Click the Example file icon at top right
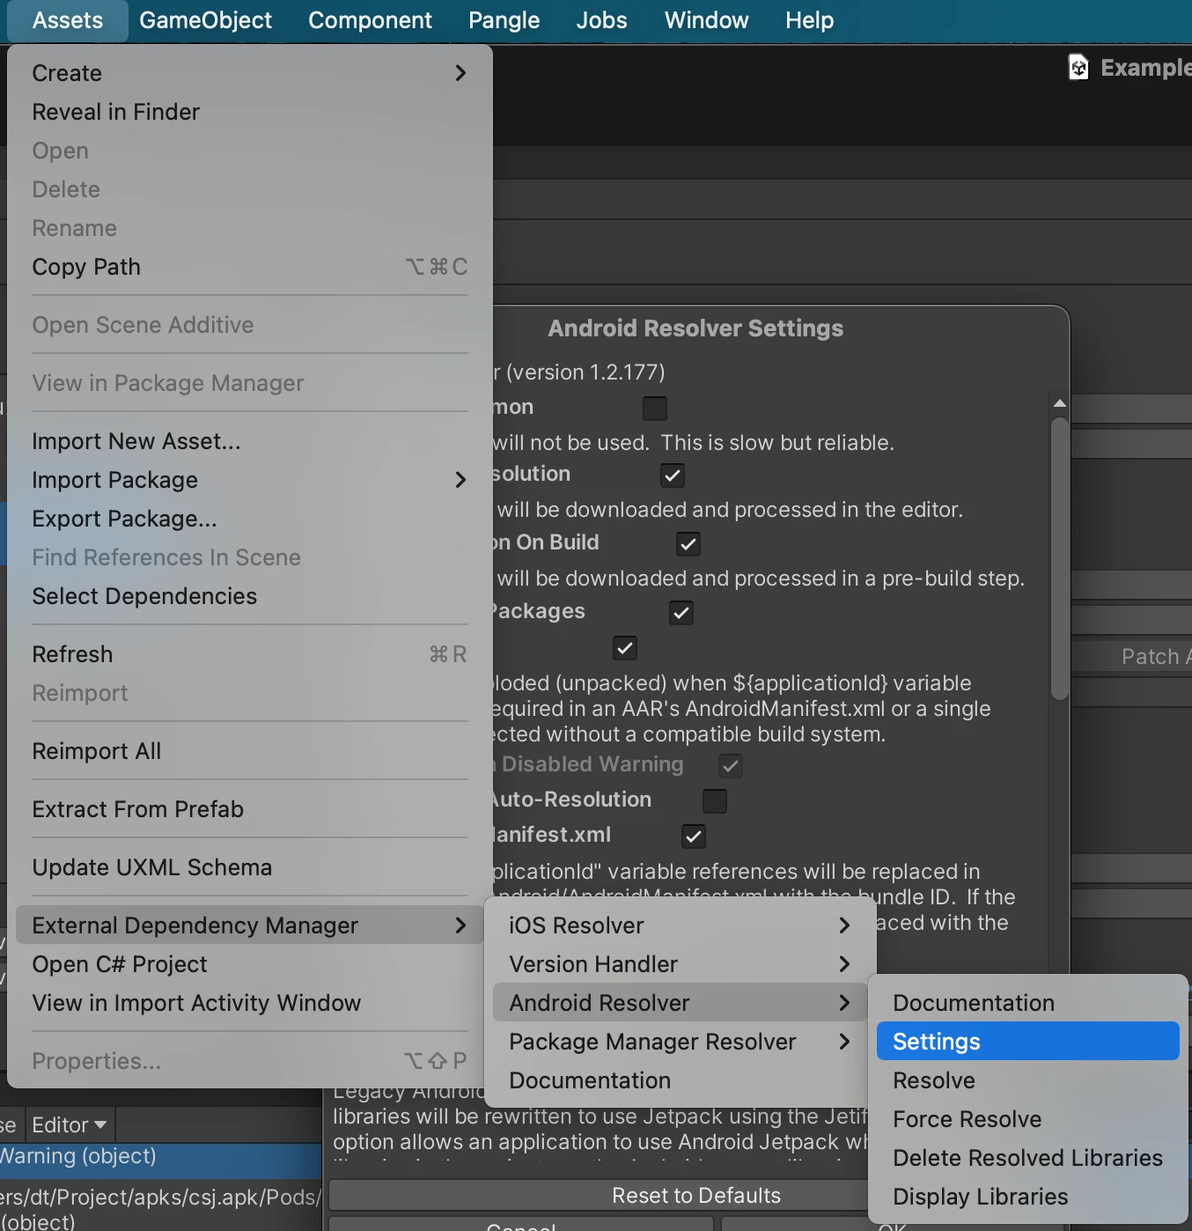This screenshot has height=1231, width=1192. point(1078,67)
